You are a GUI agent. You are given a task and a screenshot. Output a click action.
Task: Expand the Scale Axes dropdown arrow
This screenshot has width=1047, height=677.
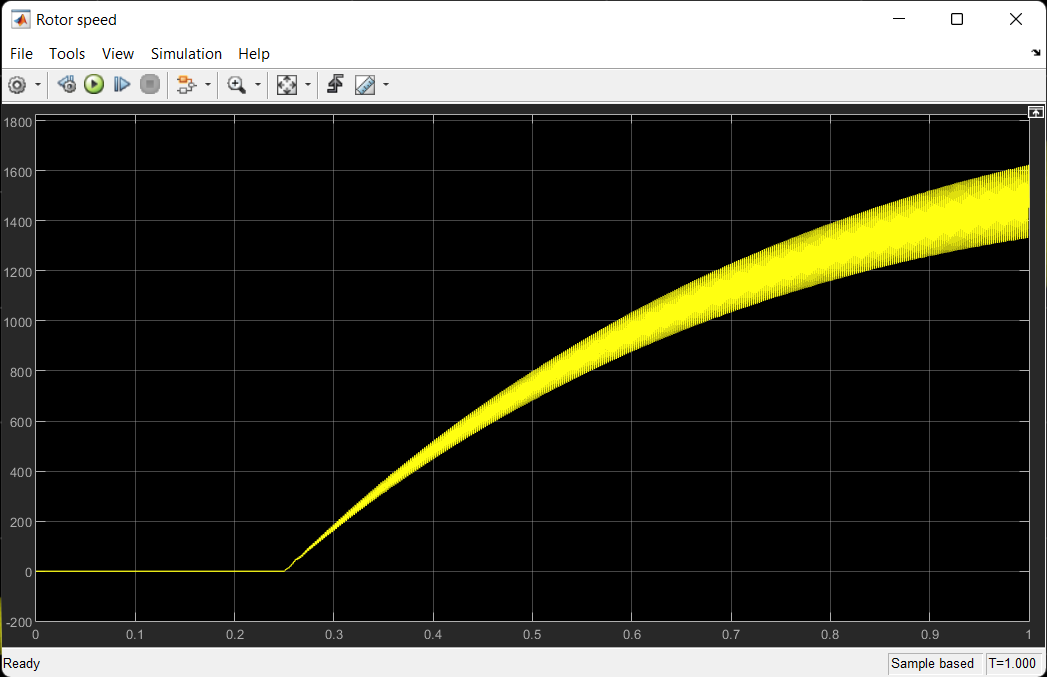[308, 85]
